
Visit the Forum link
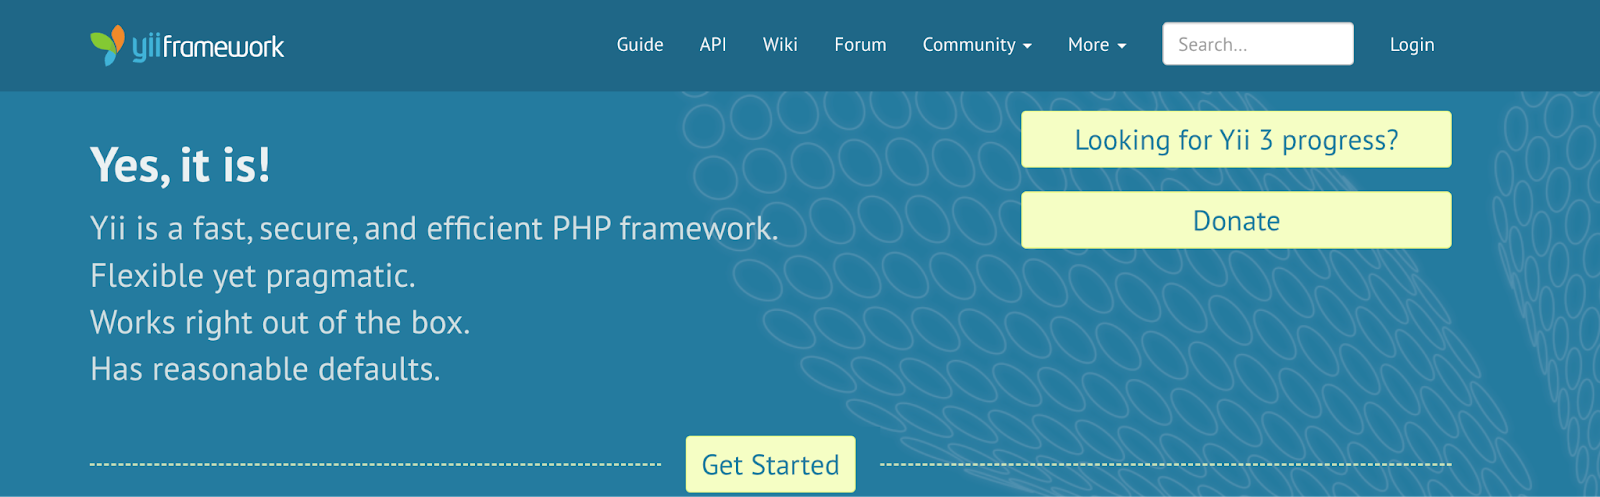pyautogui.click(x=860, y=45)
